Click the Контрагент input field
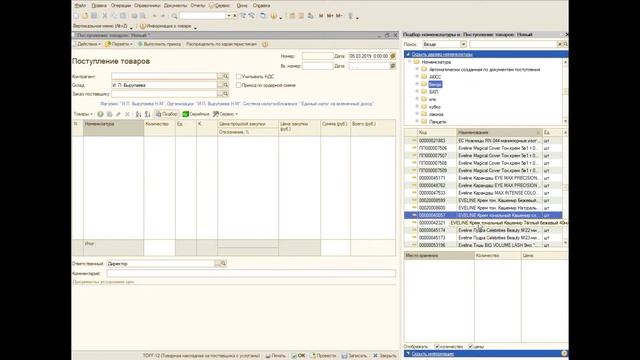Screen dimensions: 640x360 tap(164, 76)
